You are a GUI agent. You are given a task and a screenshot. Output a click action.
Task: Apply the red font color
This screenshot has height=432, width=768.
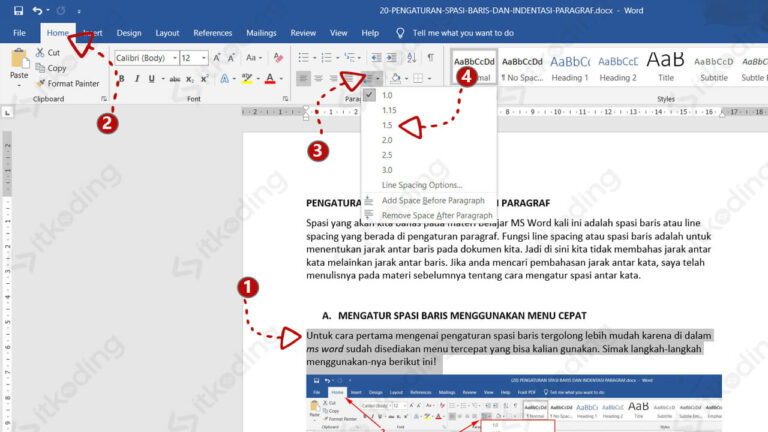270,78
